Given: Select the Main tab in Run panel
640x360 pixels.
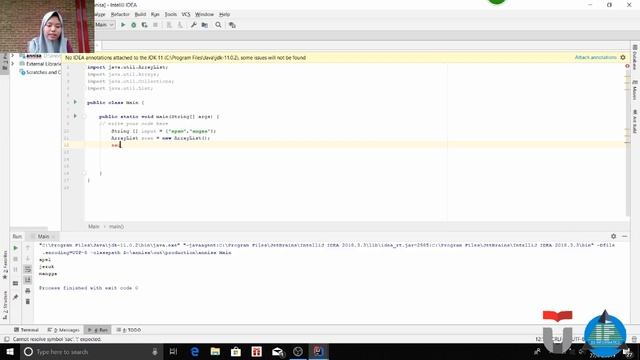Looking at the screenshot, I should pyautogui.click(x=43, y=236).
